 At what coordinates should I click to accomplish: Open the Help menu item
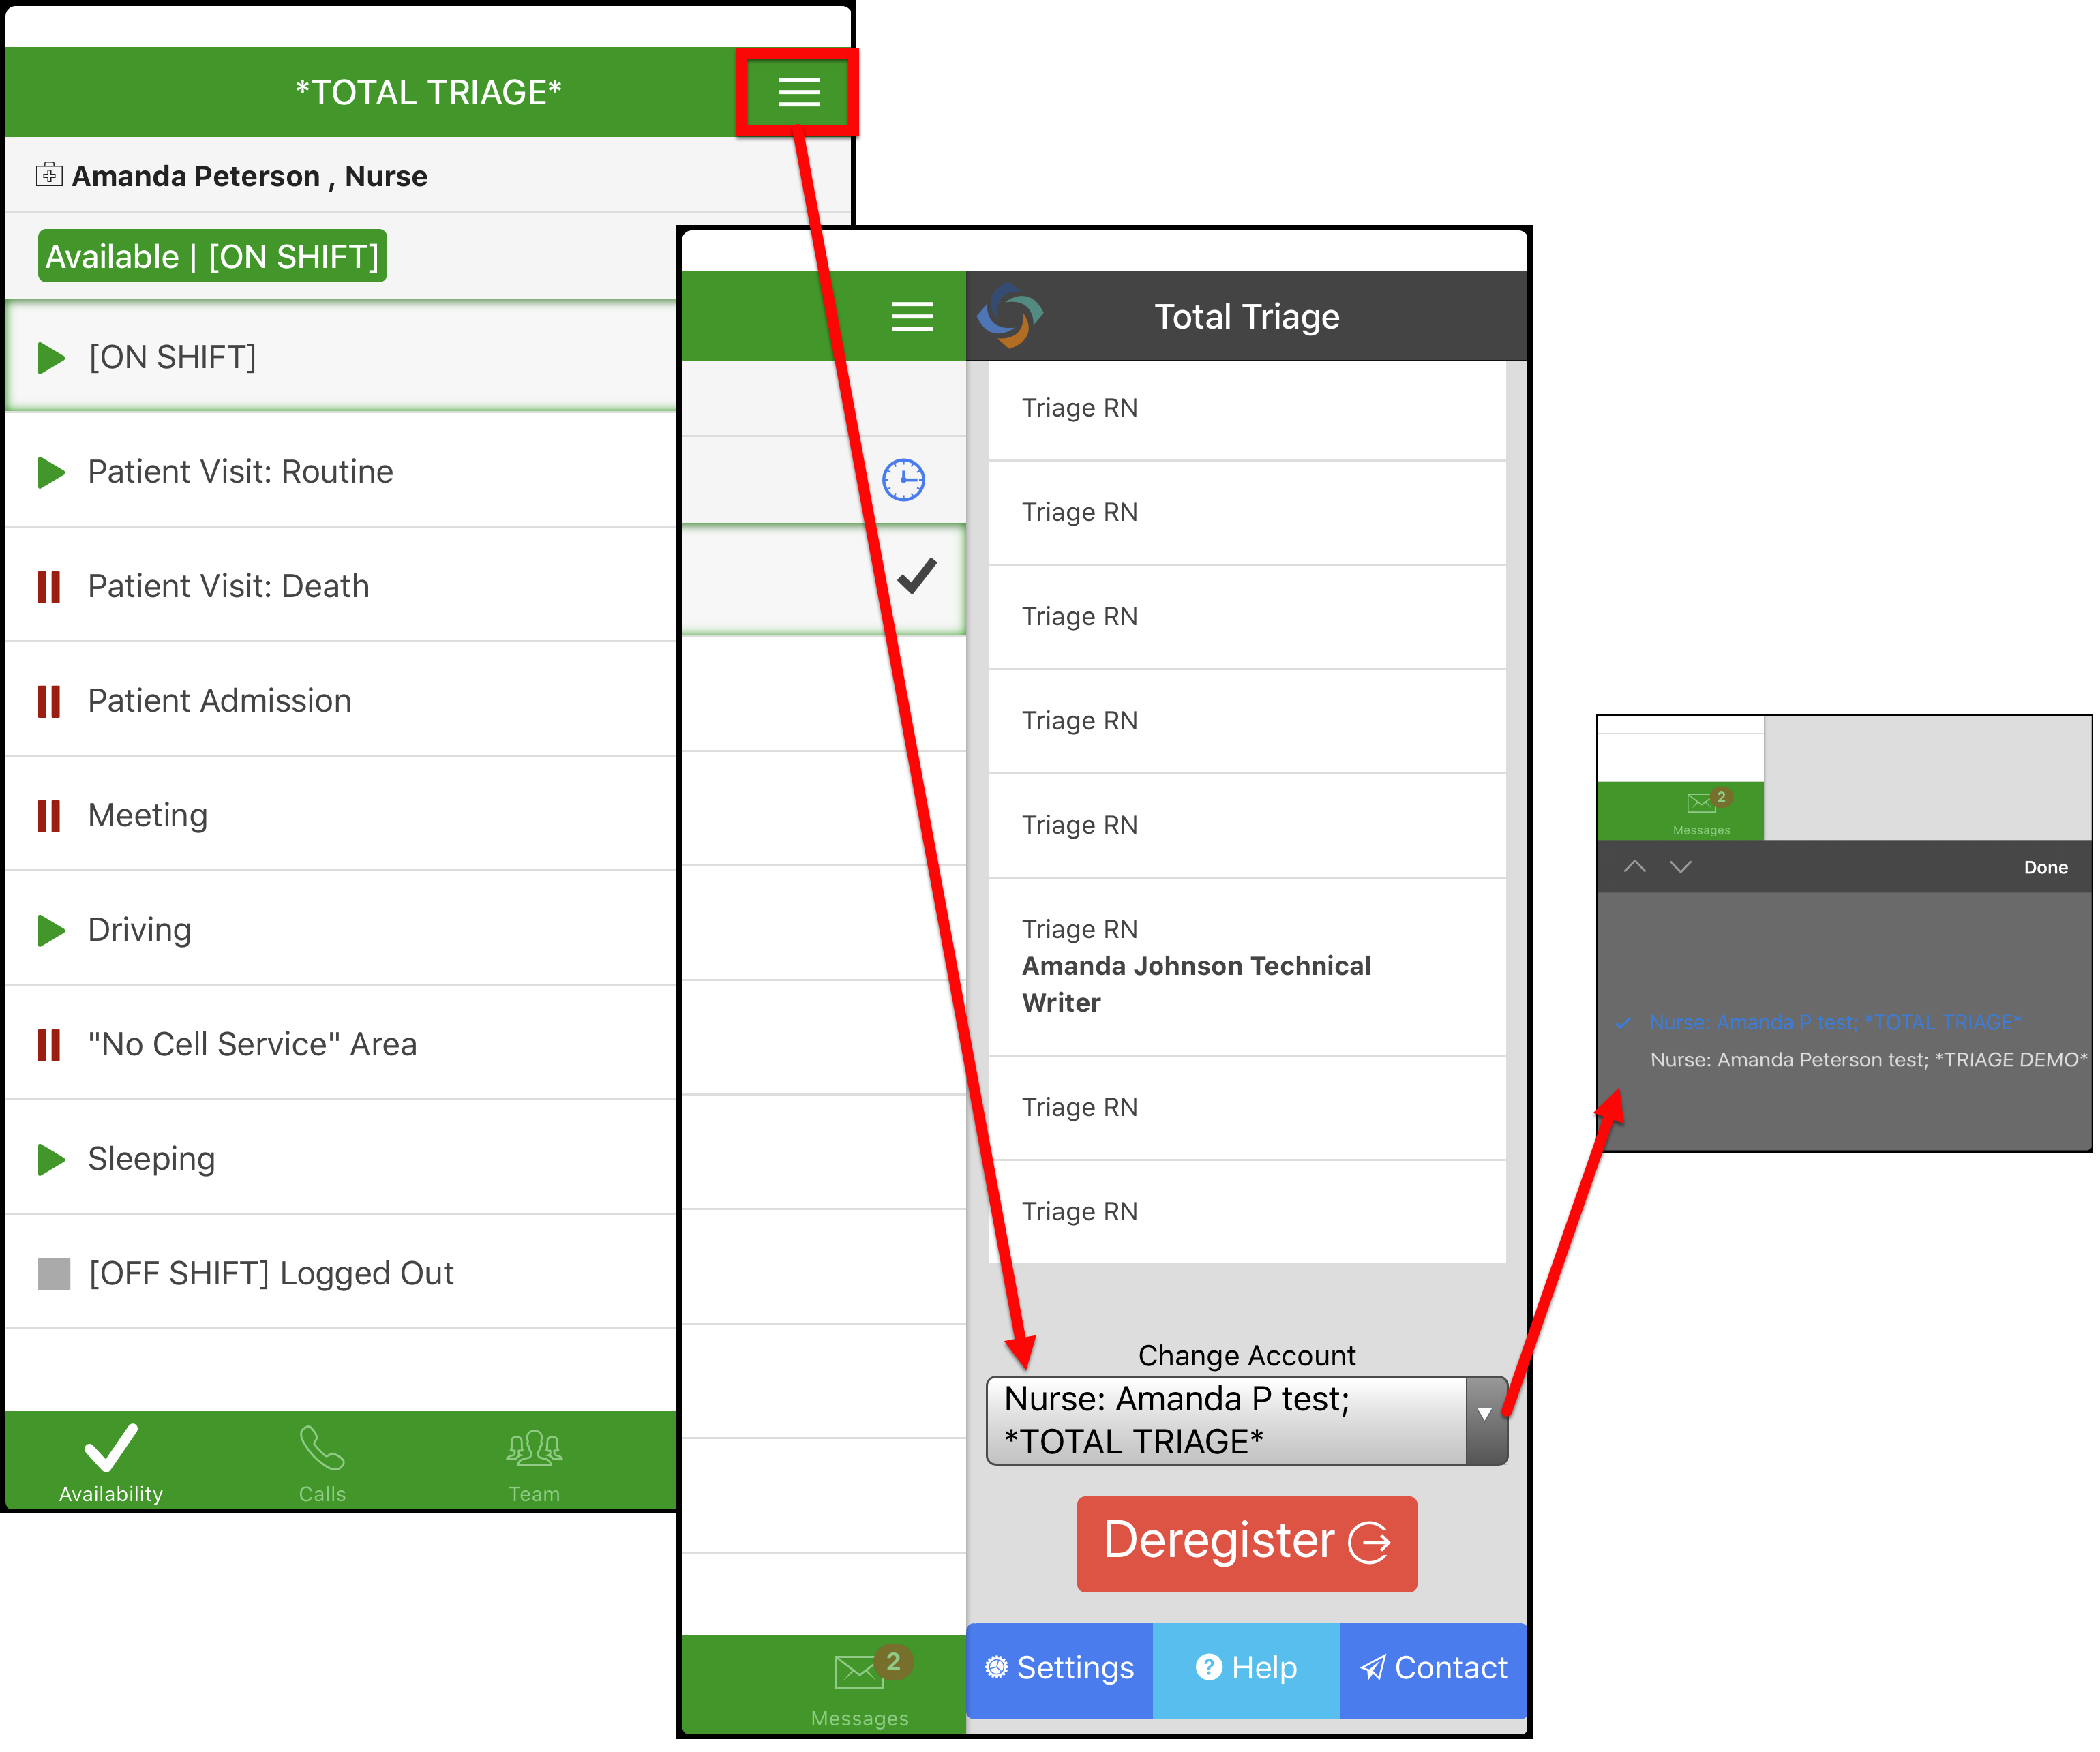pos(1246,1668)
